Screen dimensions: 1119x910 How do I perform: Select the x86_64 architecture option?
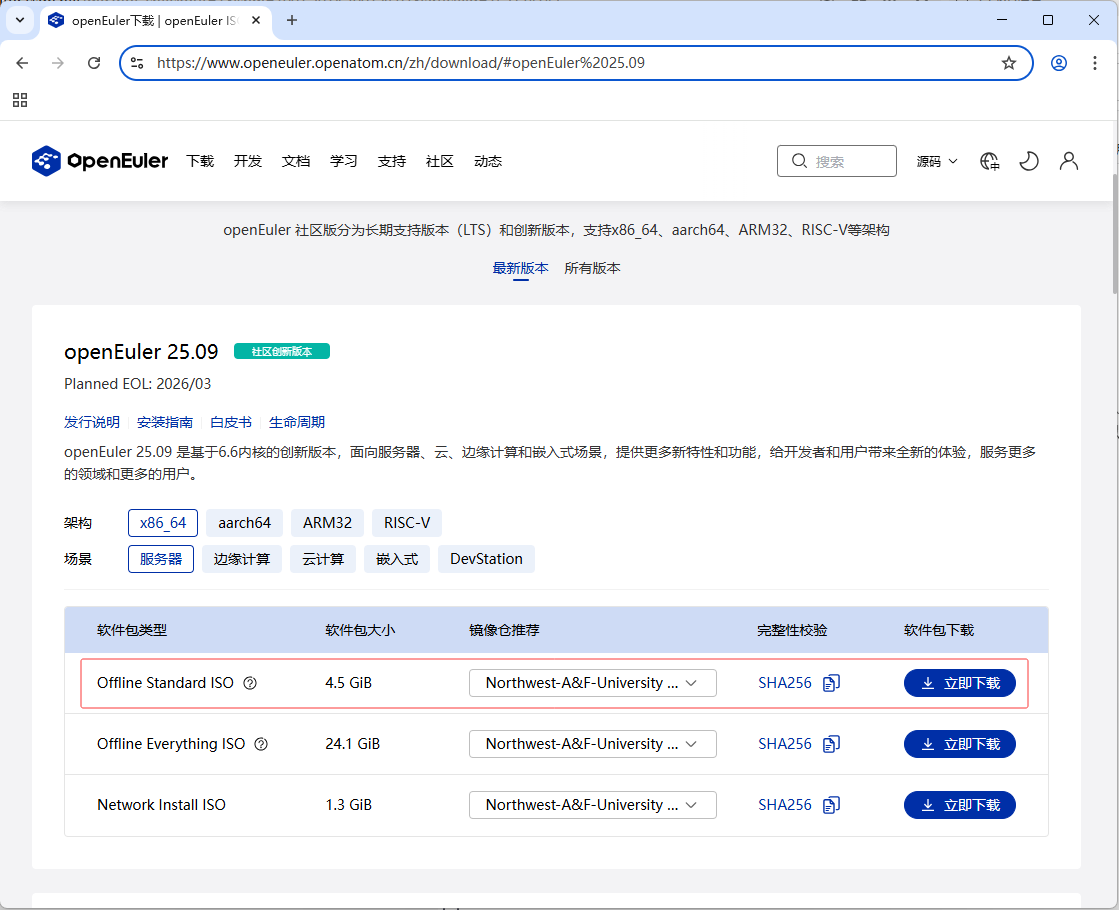coord(163,523)
